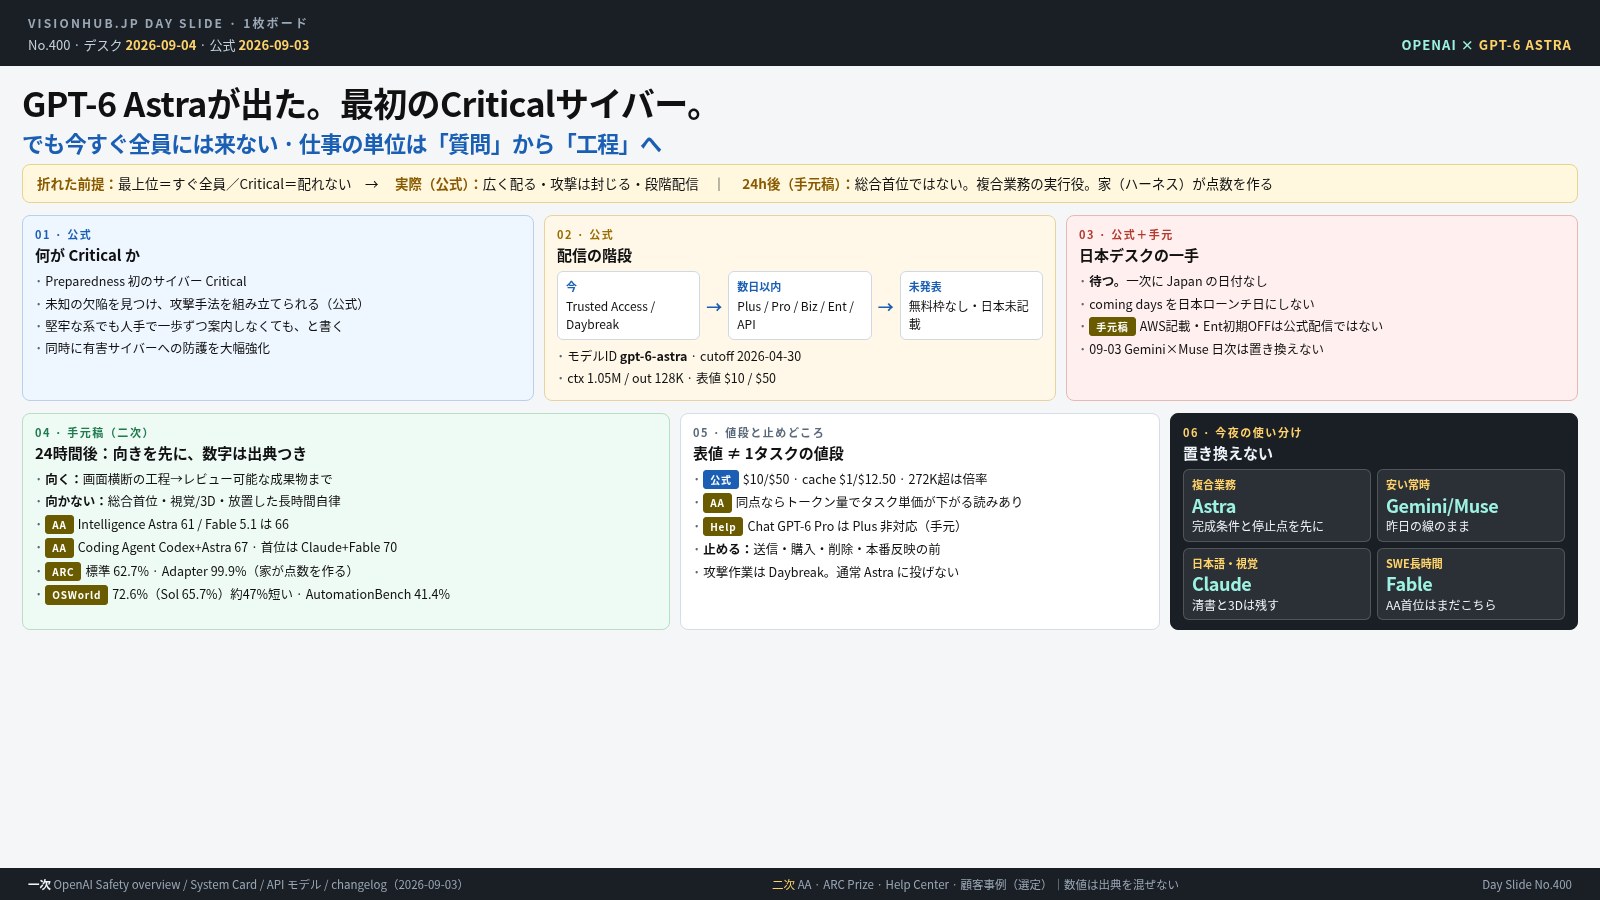Image resolution: width=1600 pixels, height=900 pixels.
Task: Select the Gemini/Muse 安い常時 card
Action: point(1470,506)
